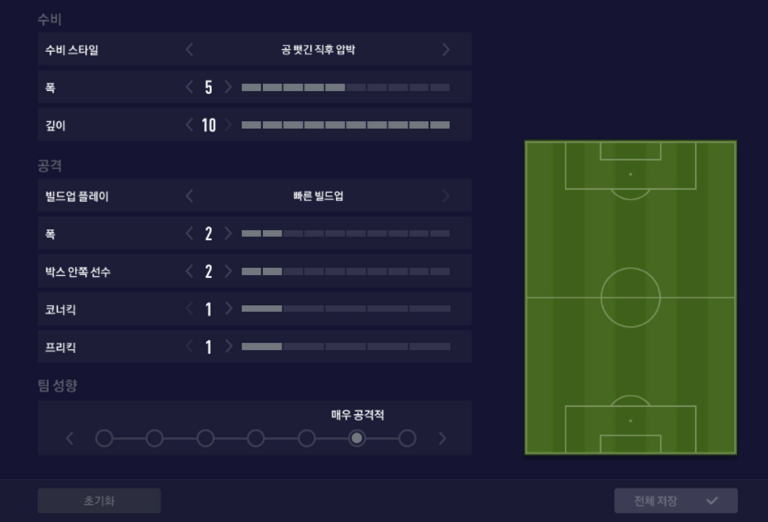Switch 수비 스타일 to next option
Viewport: 768px width, 522px height.
coord(446,49)
